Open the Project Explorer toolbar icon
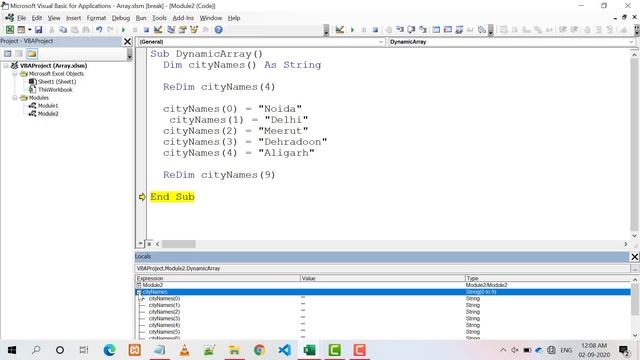This screenshot has height=360, width=640. [x=171, y=29]
